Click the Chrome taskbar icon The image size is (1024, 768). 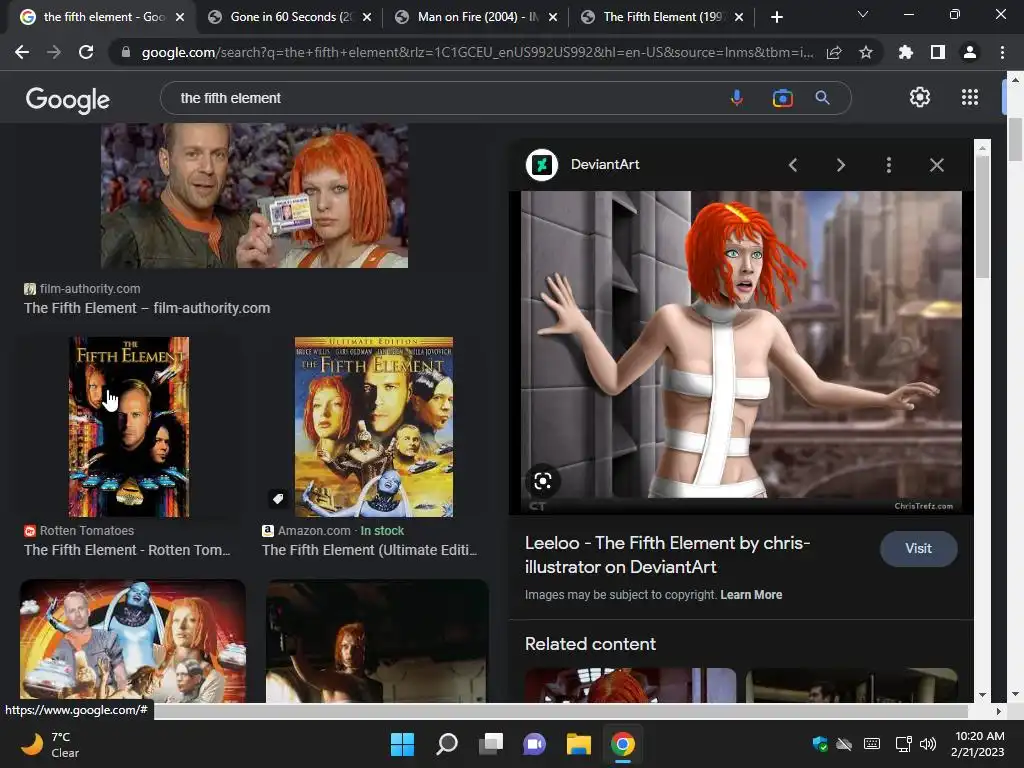click(x=622, y=744)
